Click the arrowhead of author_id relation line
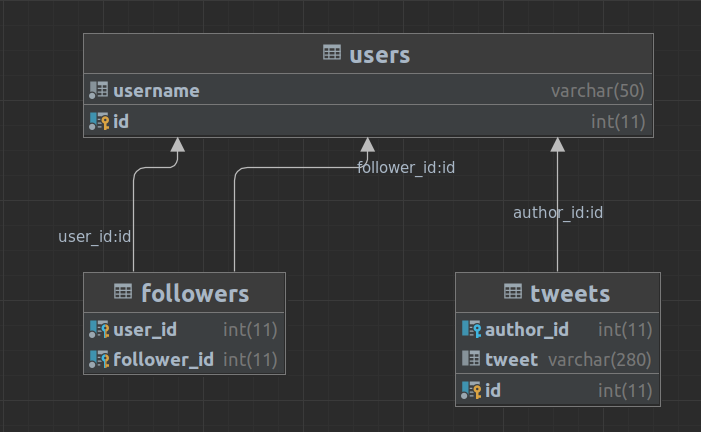This screenshot has width=701, height=432. coord(557,145)
